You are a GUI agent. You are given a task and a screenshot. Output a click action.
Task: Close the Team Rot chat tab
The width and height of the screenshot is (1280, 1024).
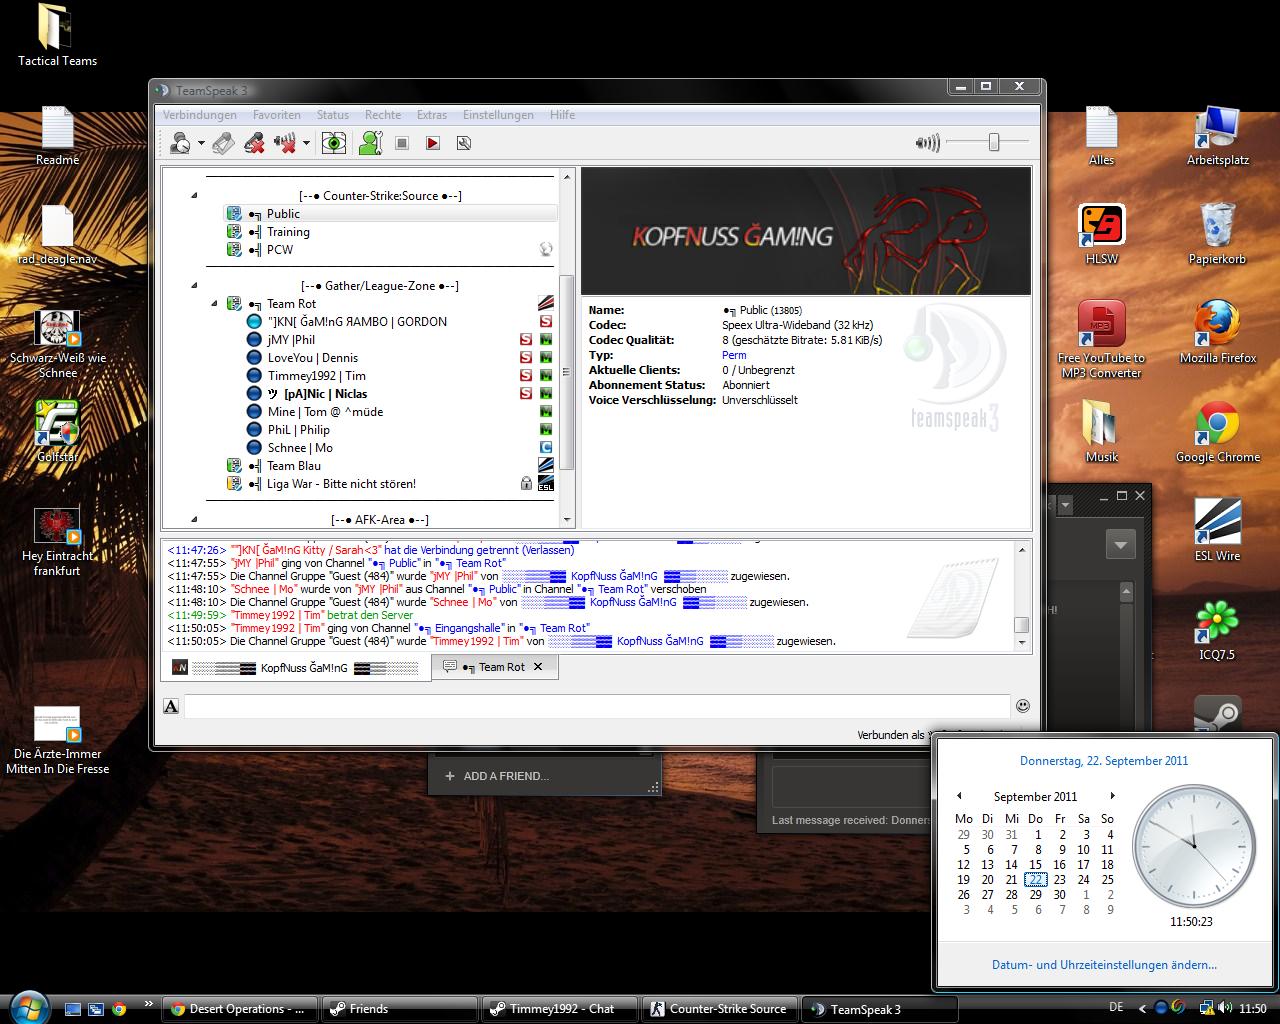pos(538,667)
